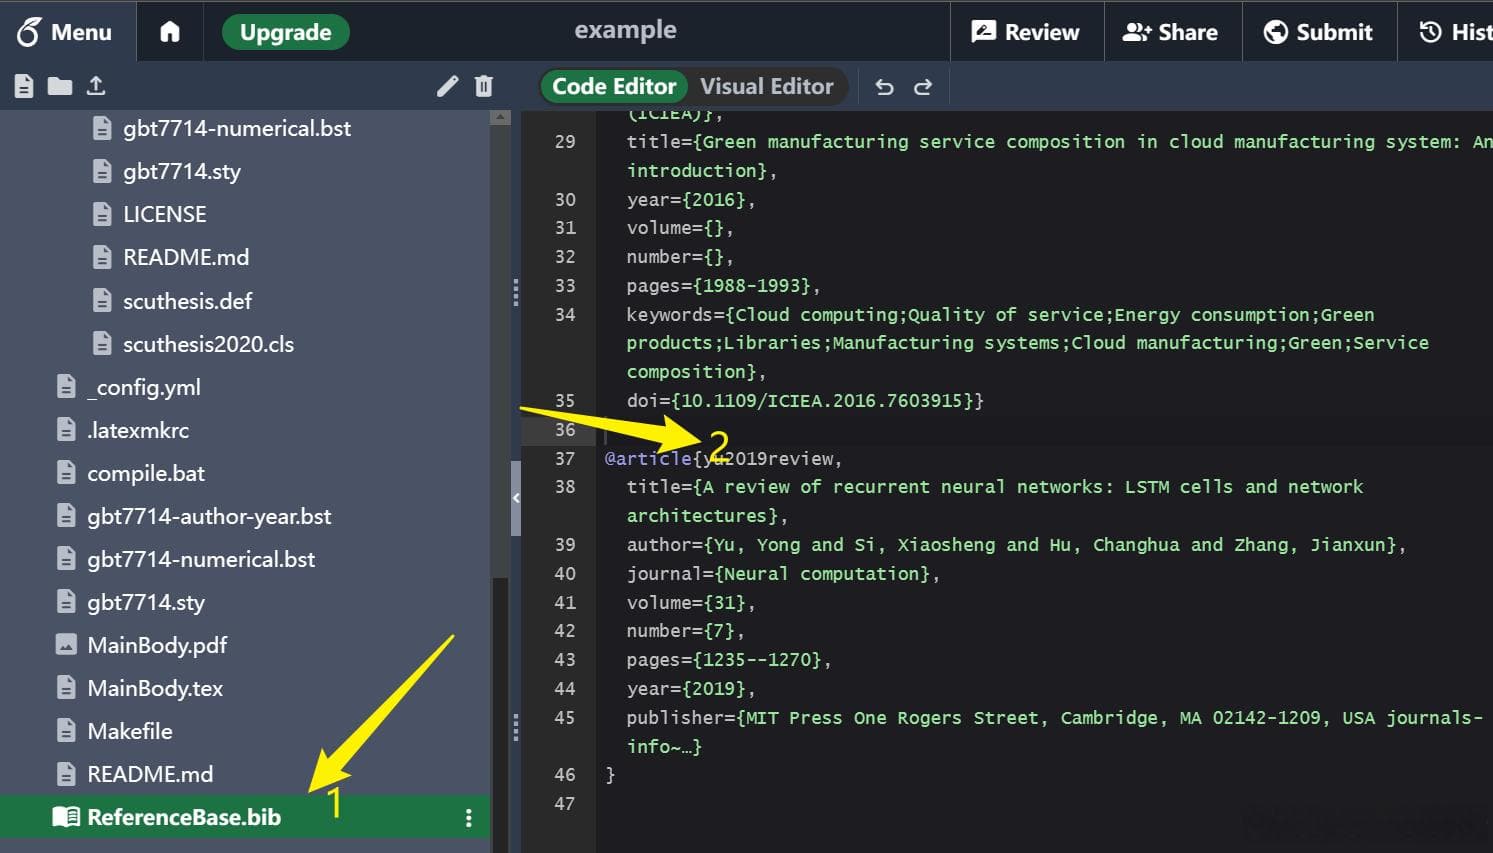
Task: Click the green Upgrade button
Action: pyautogui.click(x=285, y=32)
